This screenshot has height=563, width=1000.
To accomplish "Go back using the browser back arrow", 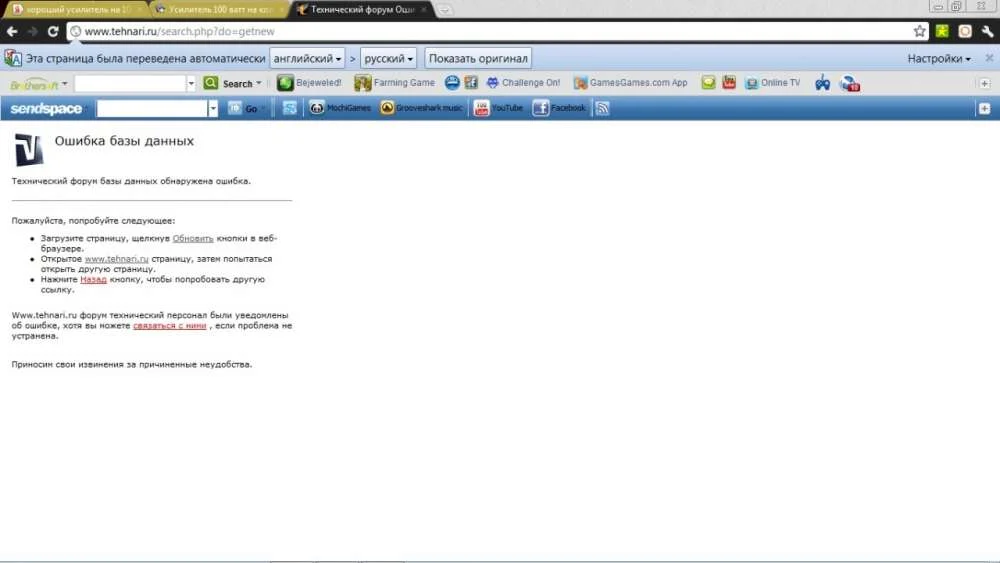I will pos(11,31).
